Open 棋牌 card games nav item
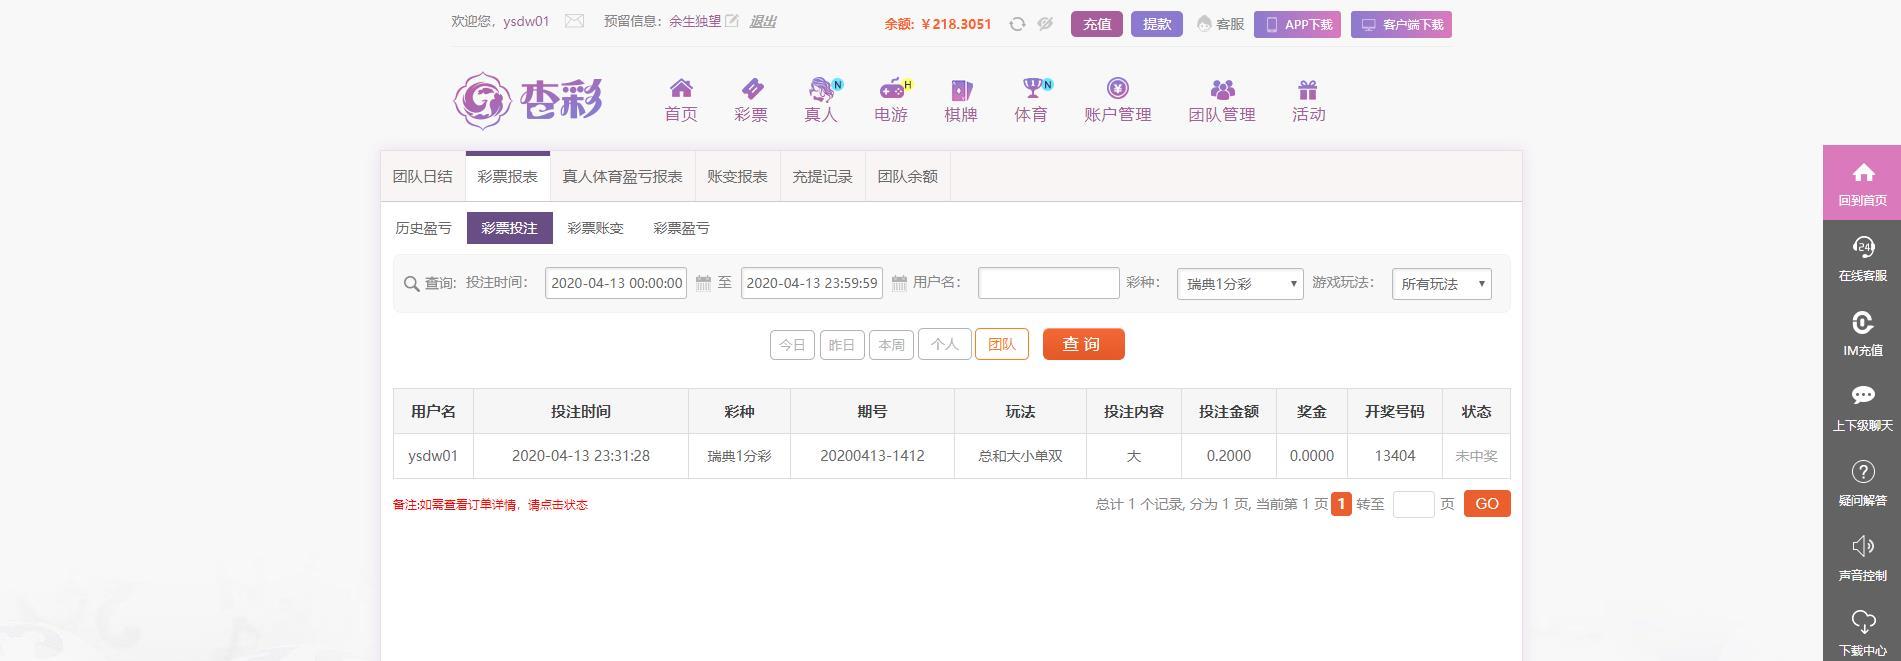The width and height of the screenshot is (1901, 661). (x=961, y=101)
